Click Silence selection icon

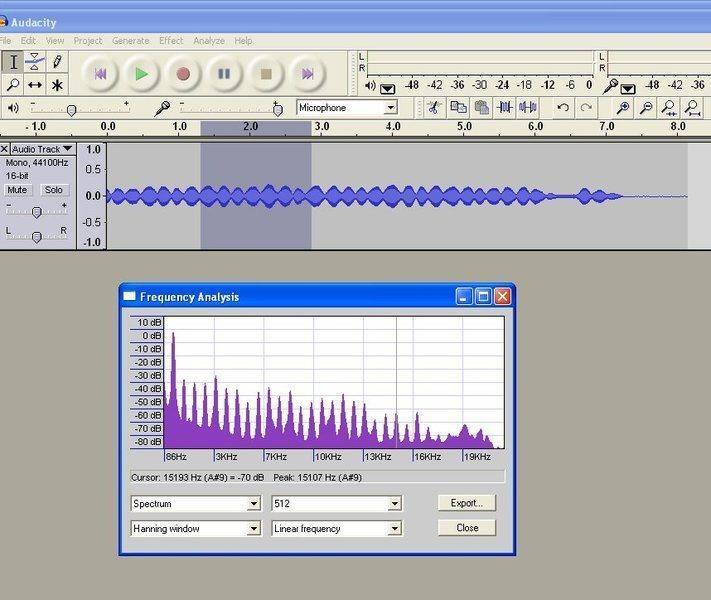click(528, 107)
